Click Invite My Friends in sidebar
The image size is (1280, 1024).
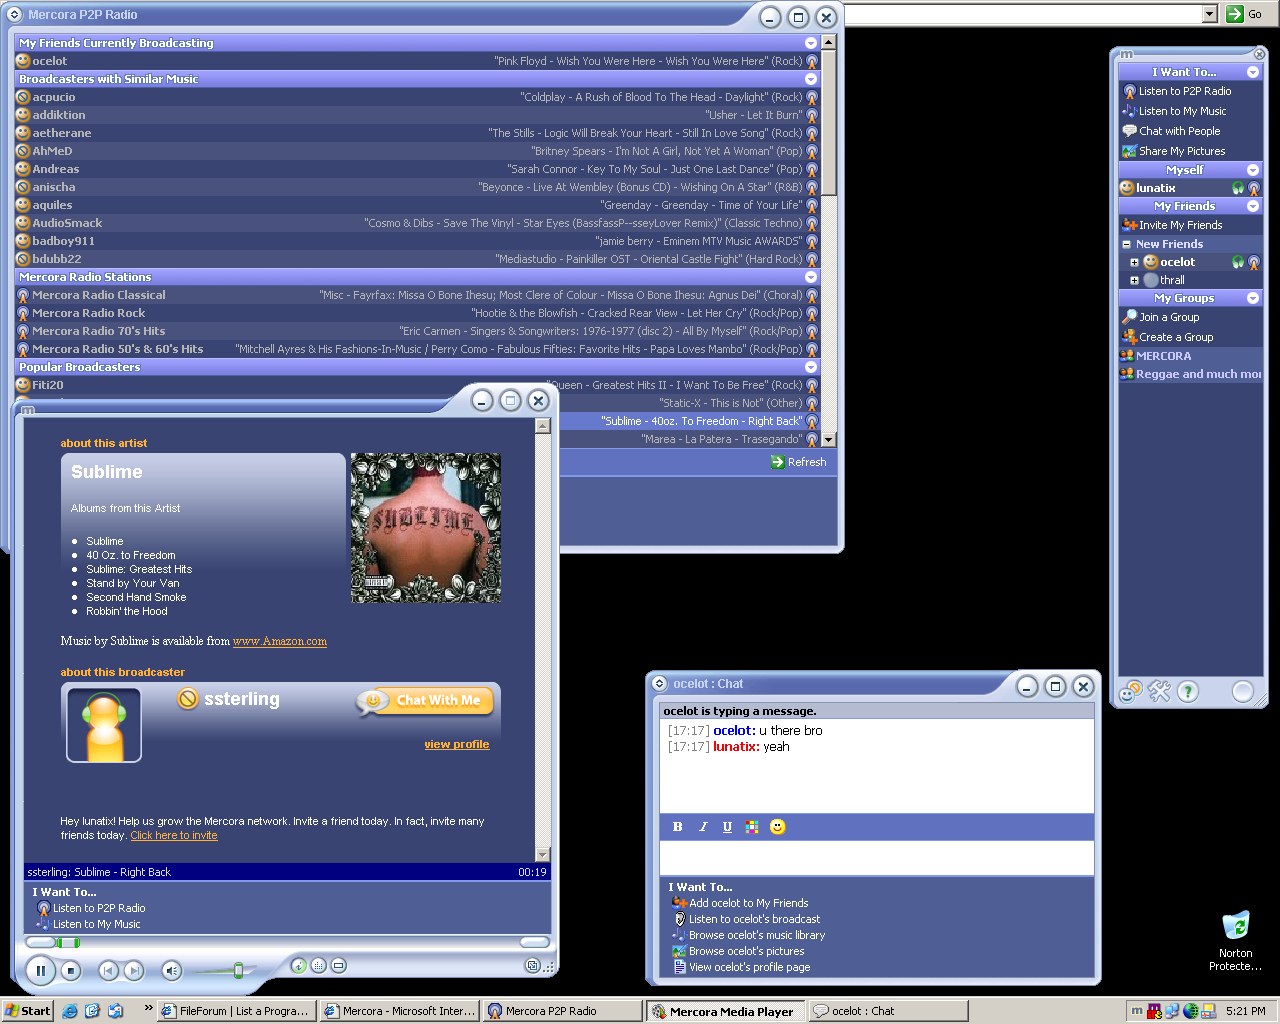coord(1180,225)
